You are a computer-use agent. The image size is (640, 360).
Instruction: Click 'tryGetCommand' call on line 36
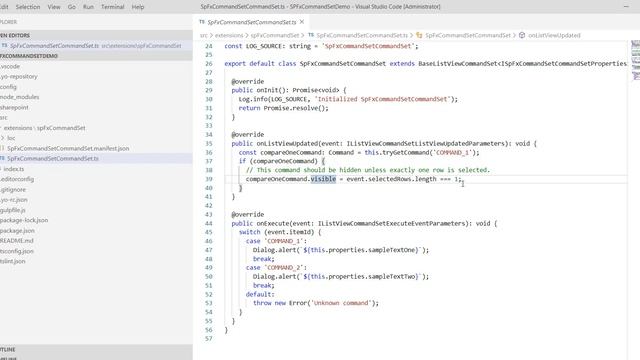(406, 153)
